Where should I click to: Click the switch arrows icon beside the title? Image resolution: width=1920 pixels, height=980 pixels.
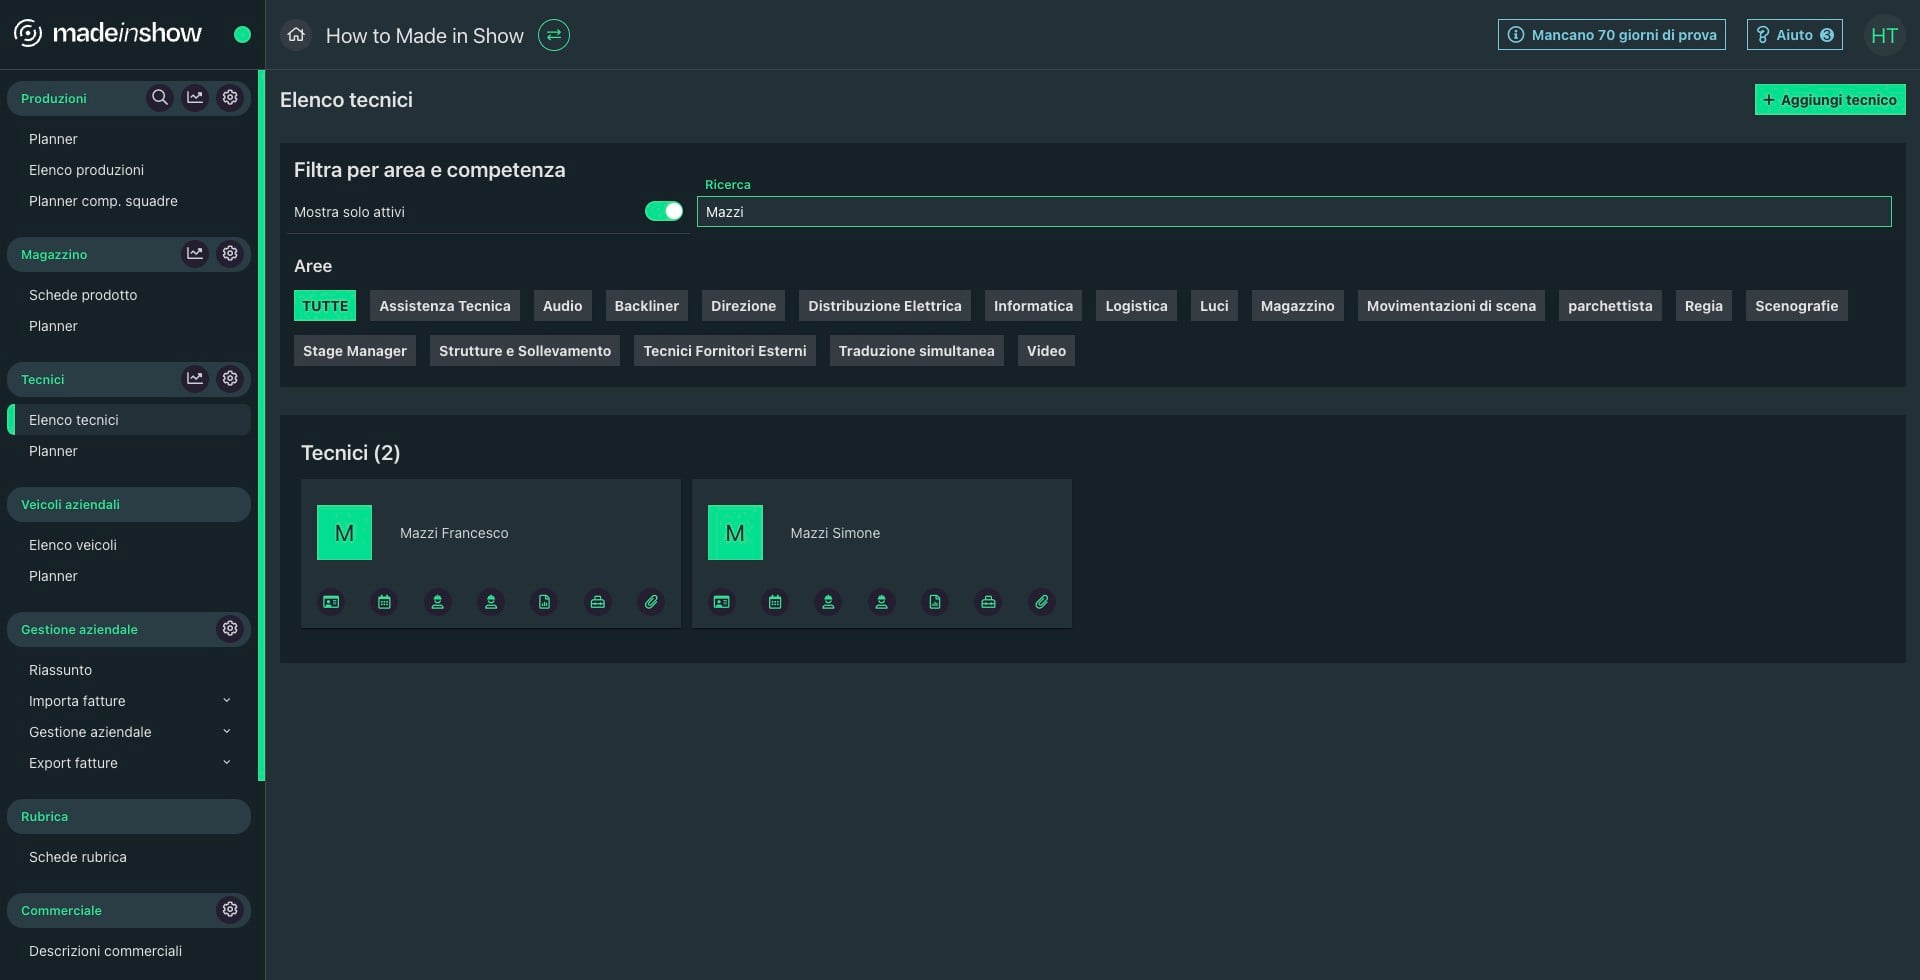coord(554,36)
